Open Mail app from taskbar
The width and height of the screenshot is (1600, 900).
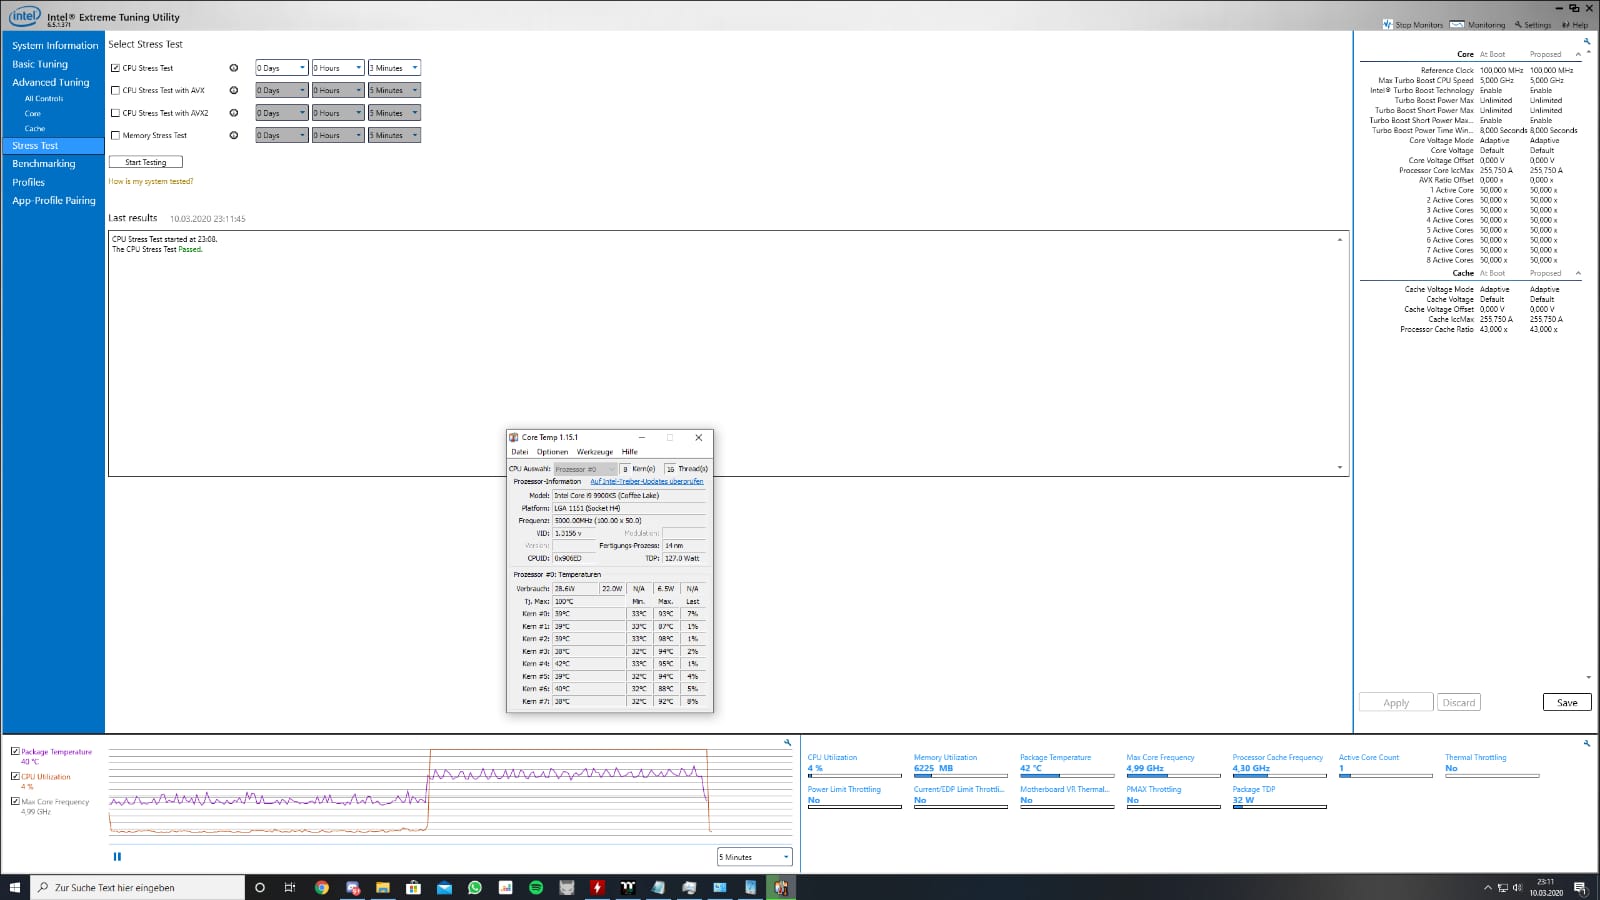click(x=444, y=887)
